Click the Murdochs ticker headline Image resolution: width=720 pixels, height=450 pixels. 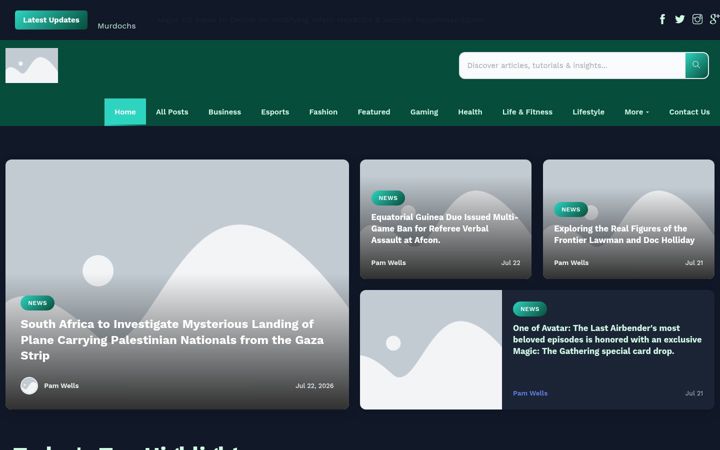point(116,26)
